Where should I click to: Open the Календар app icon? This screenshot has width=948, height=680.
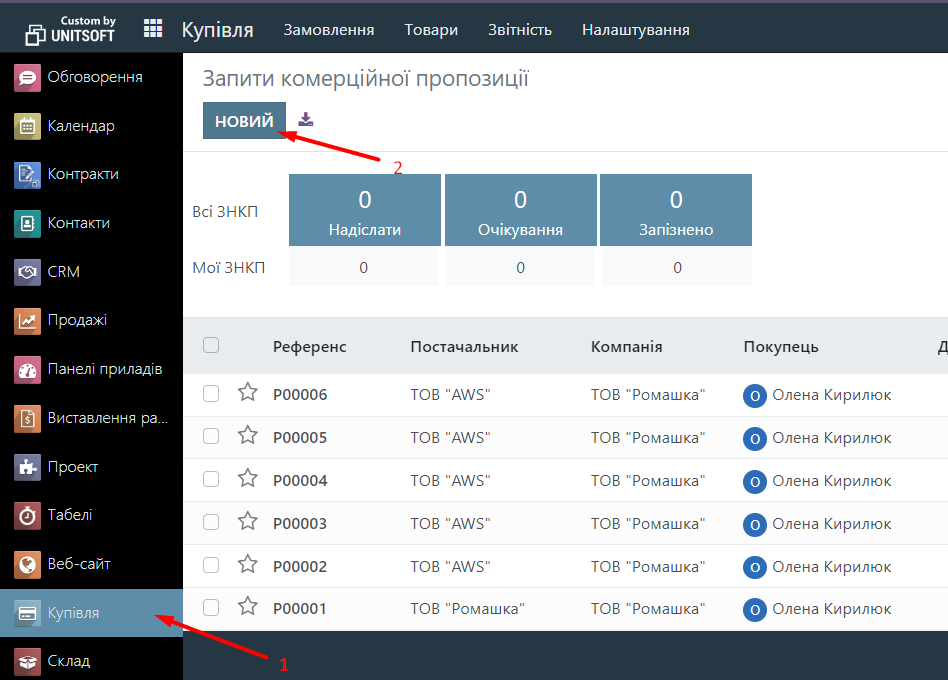(28, 126)
